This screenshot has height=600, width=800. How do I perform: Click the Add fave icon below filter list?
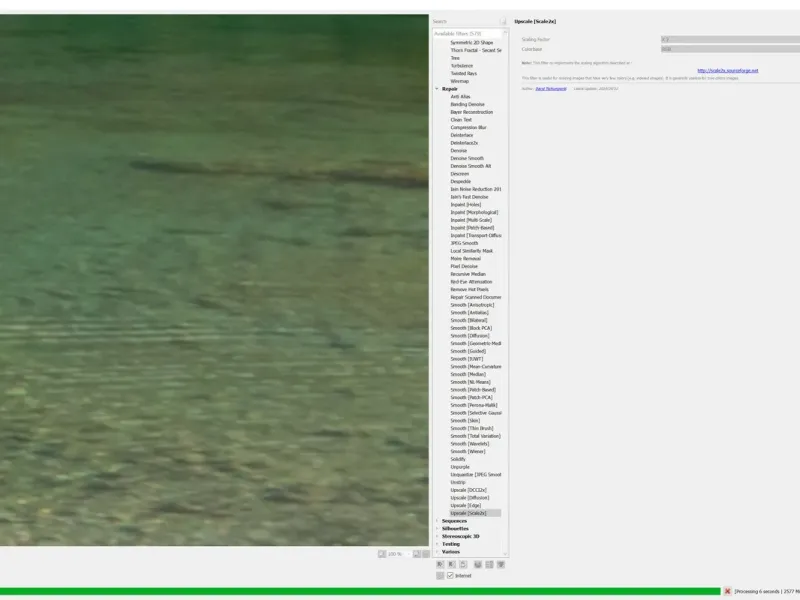point(440,564)
